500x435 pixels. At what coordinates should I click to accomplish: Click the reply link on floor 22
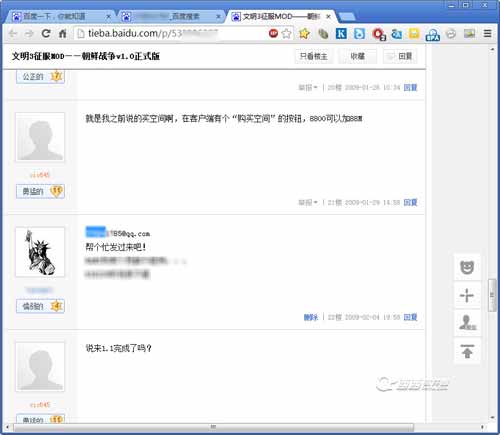(x=410, y=317)
